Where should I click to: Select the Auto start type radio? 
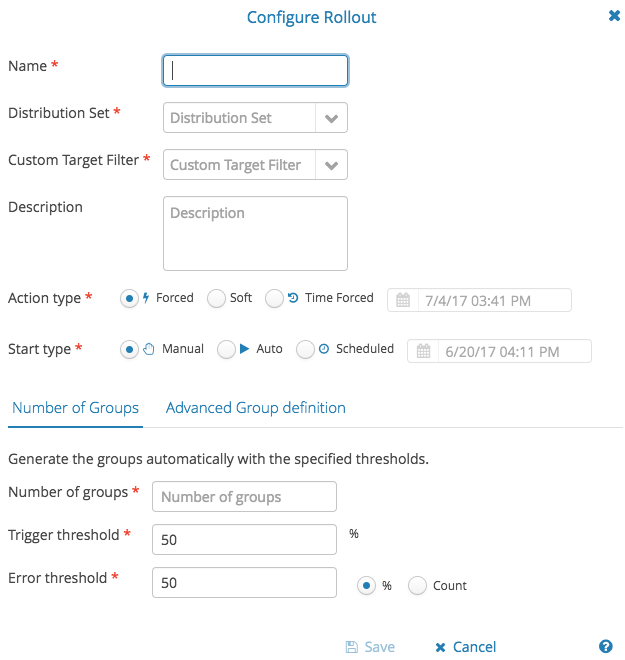point(226,350)
